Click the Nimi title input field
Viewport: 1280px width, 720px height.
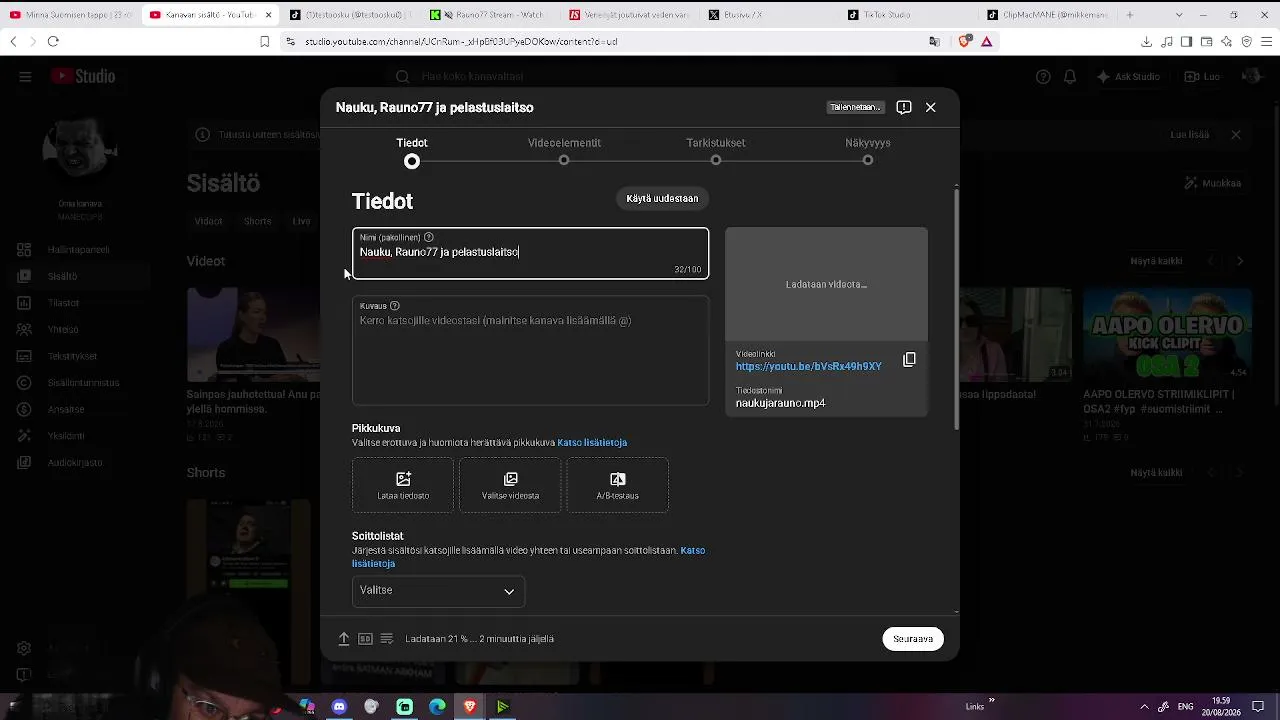pos(530,253)
